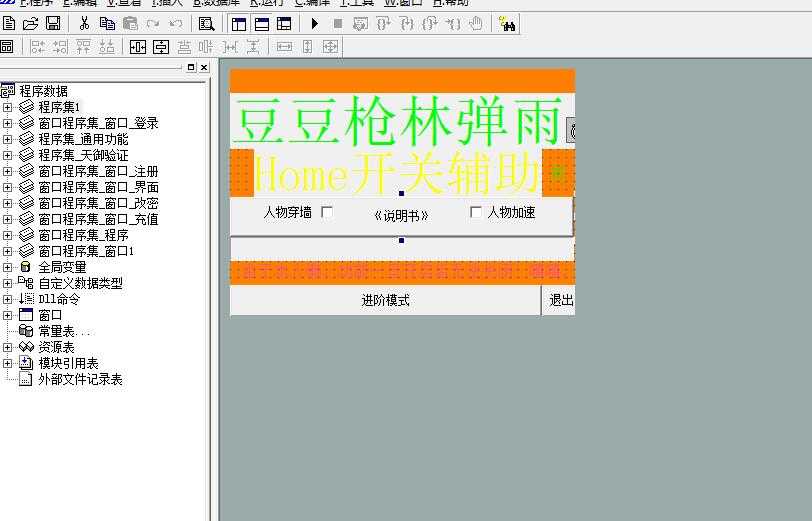Screen dimensions: 812x521
Task: Expand the Dll命令 node
Action: click(7, 299)
